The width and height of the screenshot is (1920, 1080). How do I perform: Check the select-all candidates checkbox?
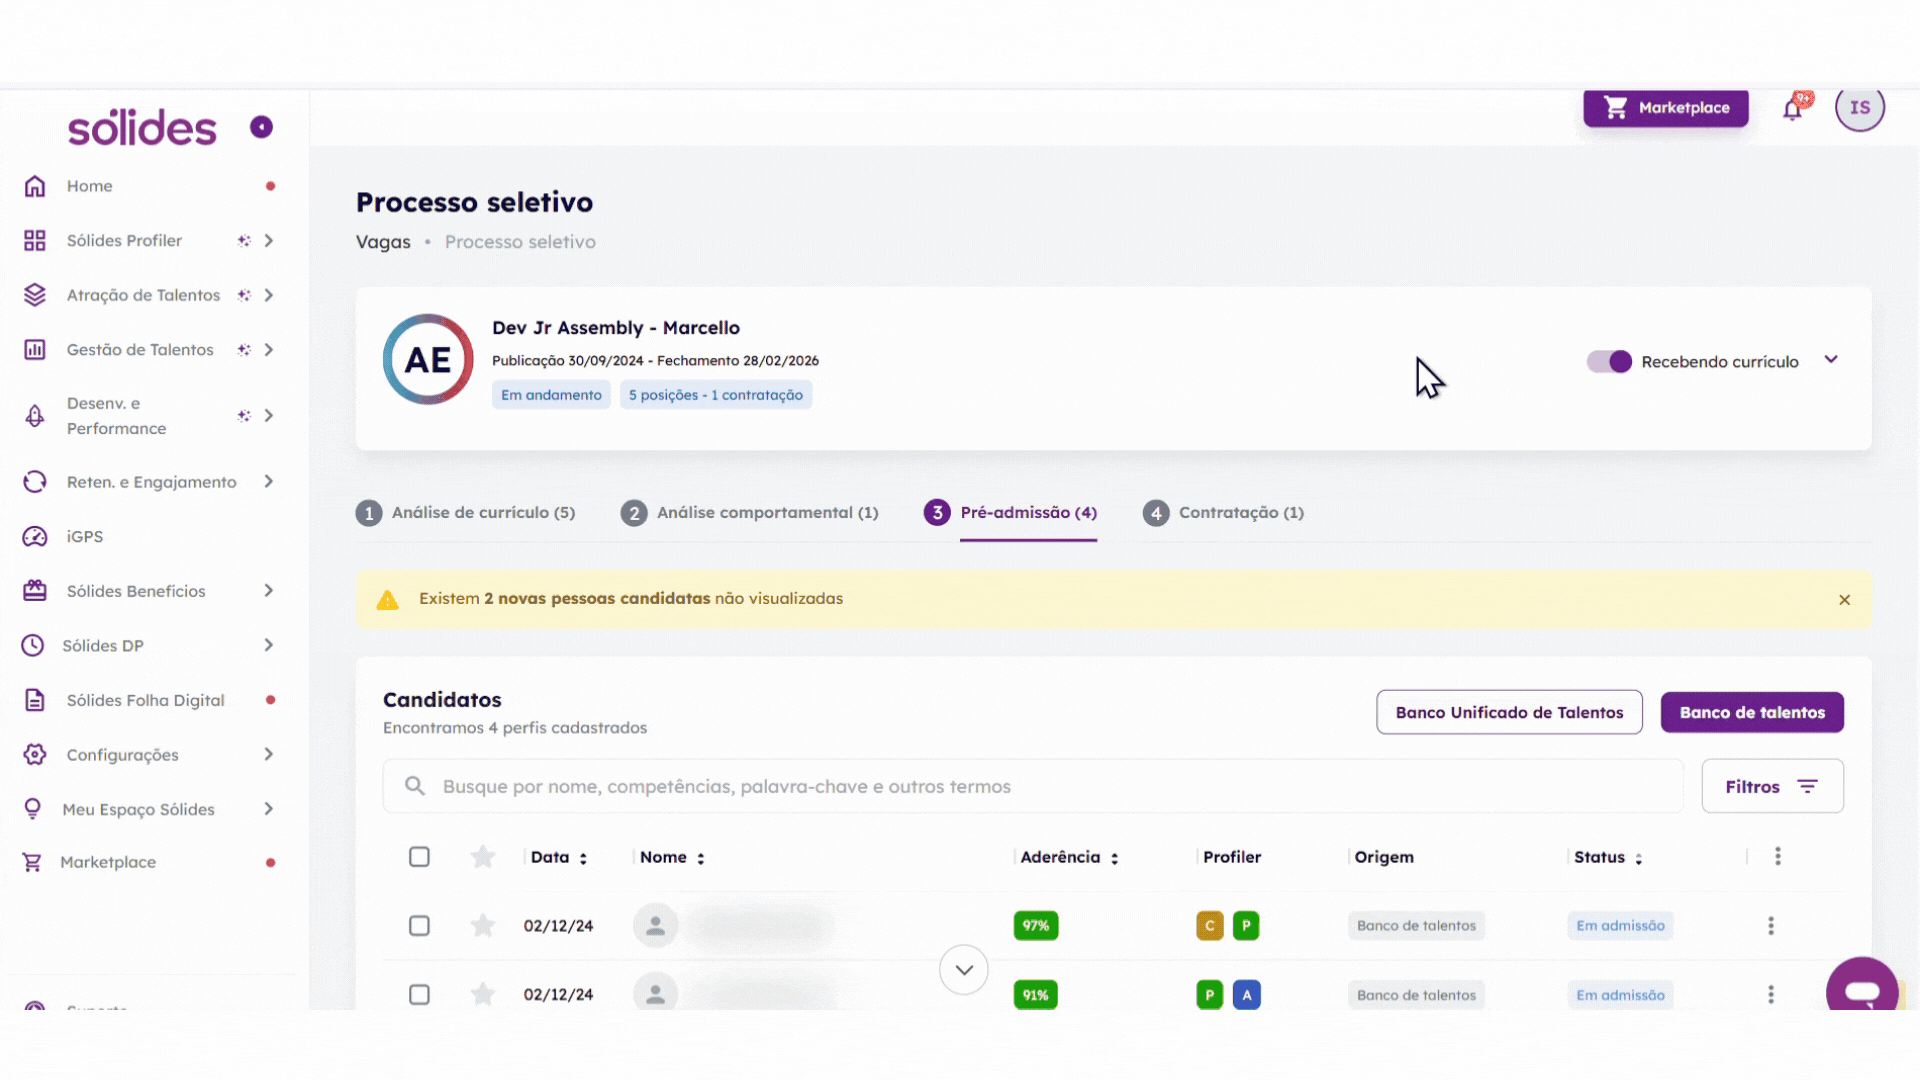tap(419, 857)
